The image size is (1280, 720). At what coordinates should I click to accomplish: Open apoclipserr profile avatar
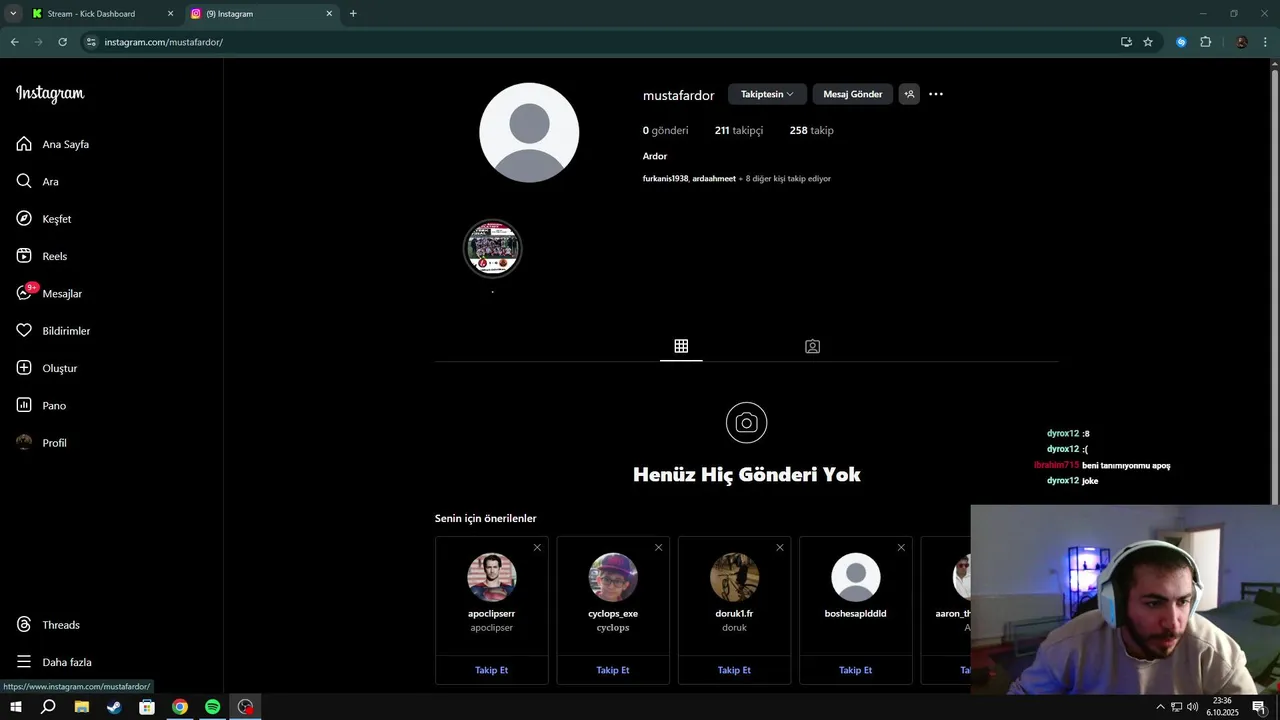coord(492,577)
